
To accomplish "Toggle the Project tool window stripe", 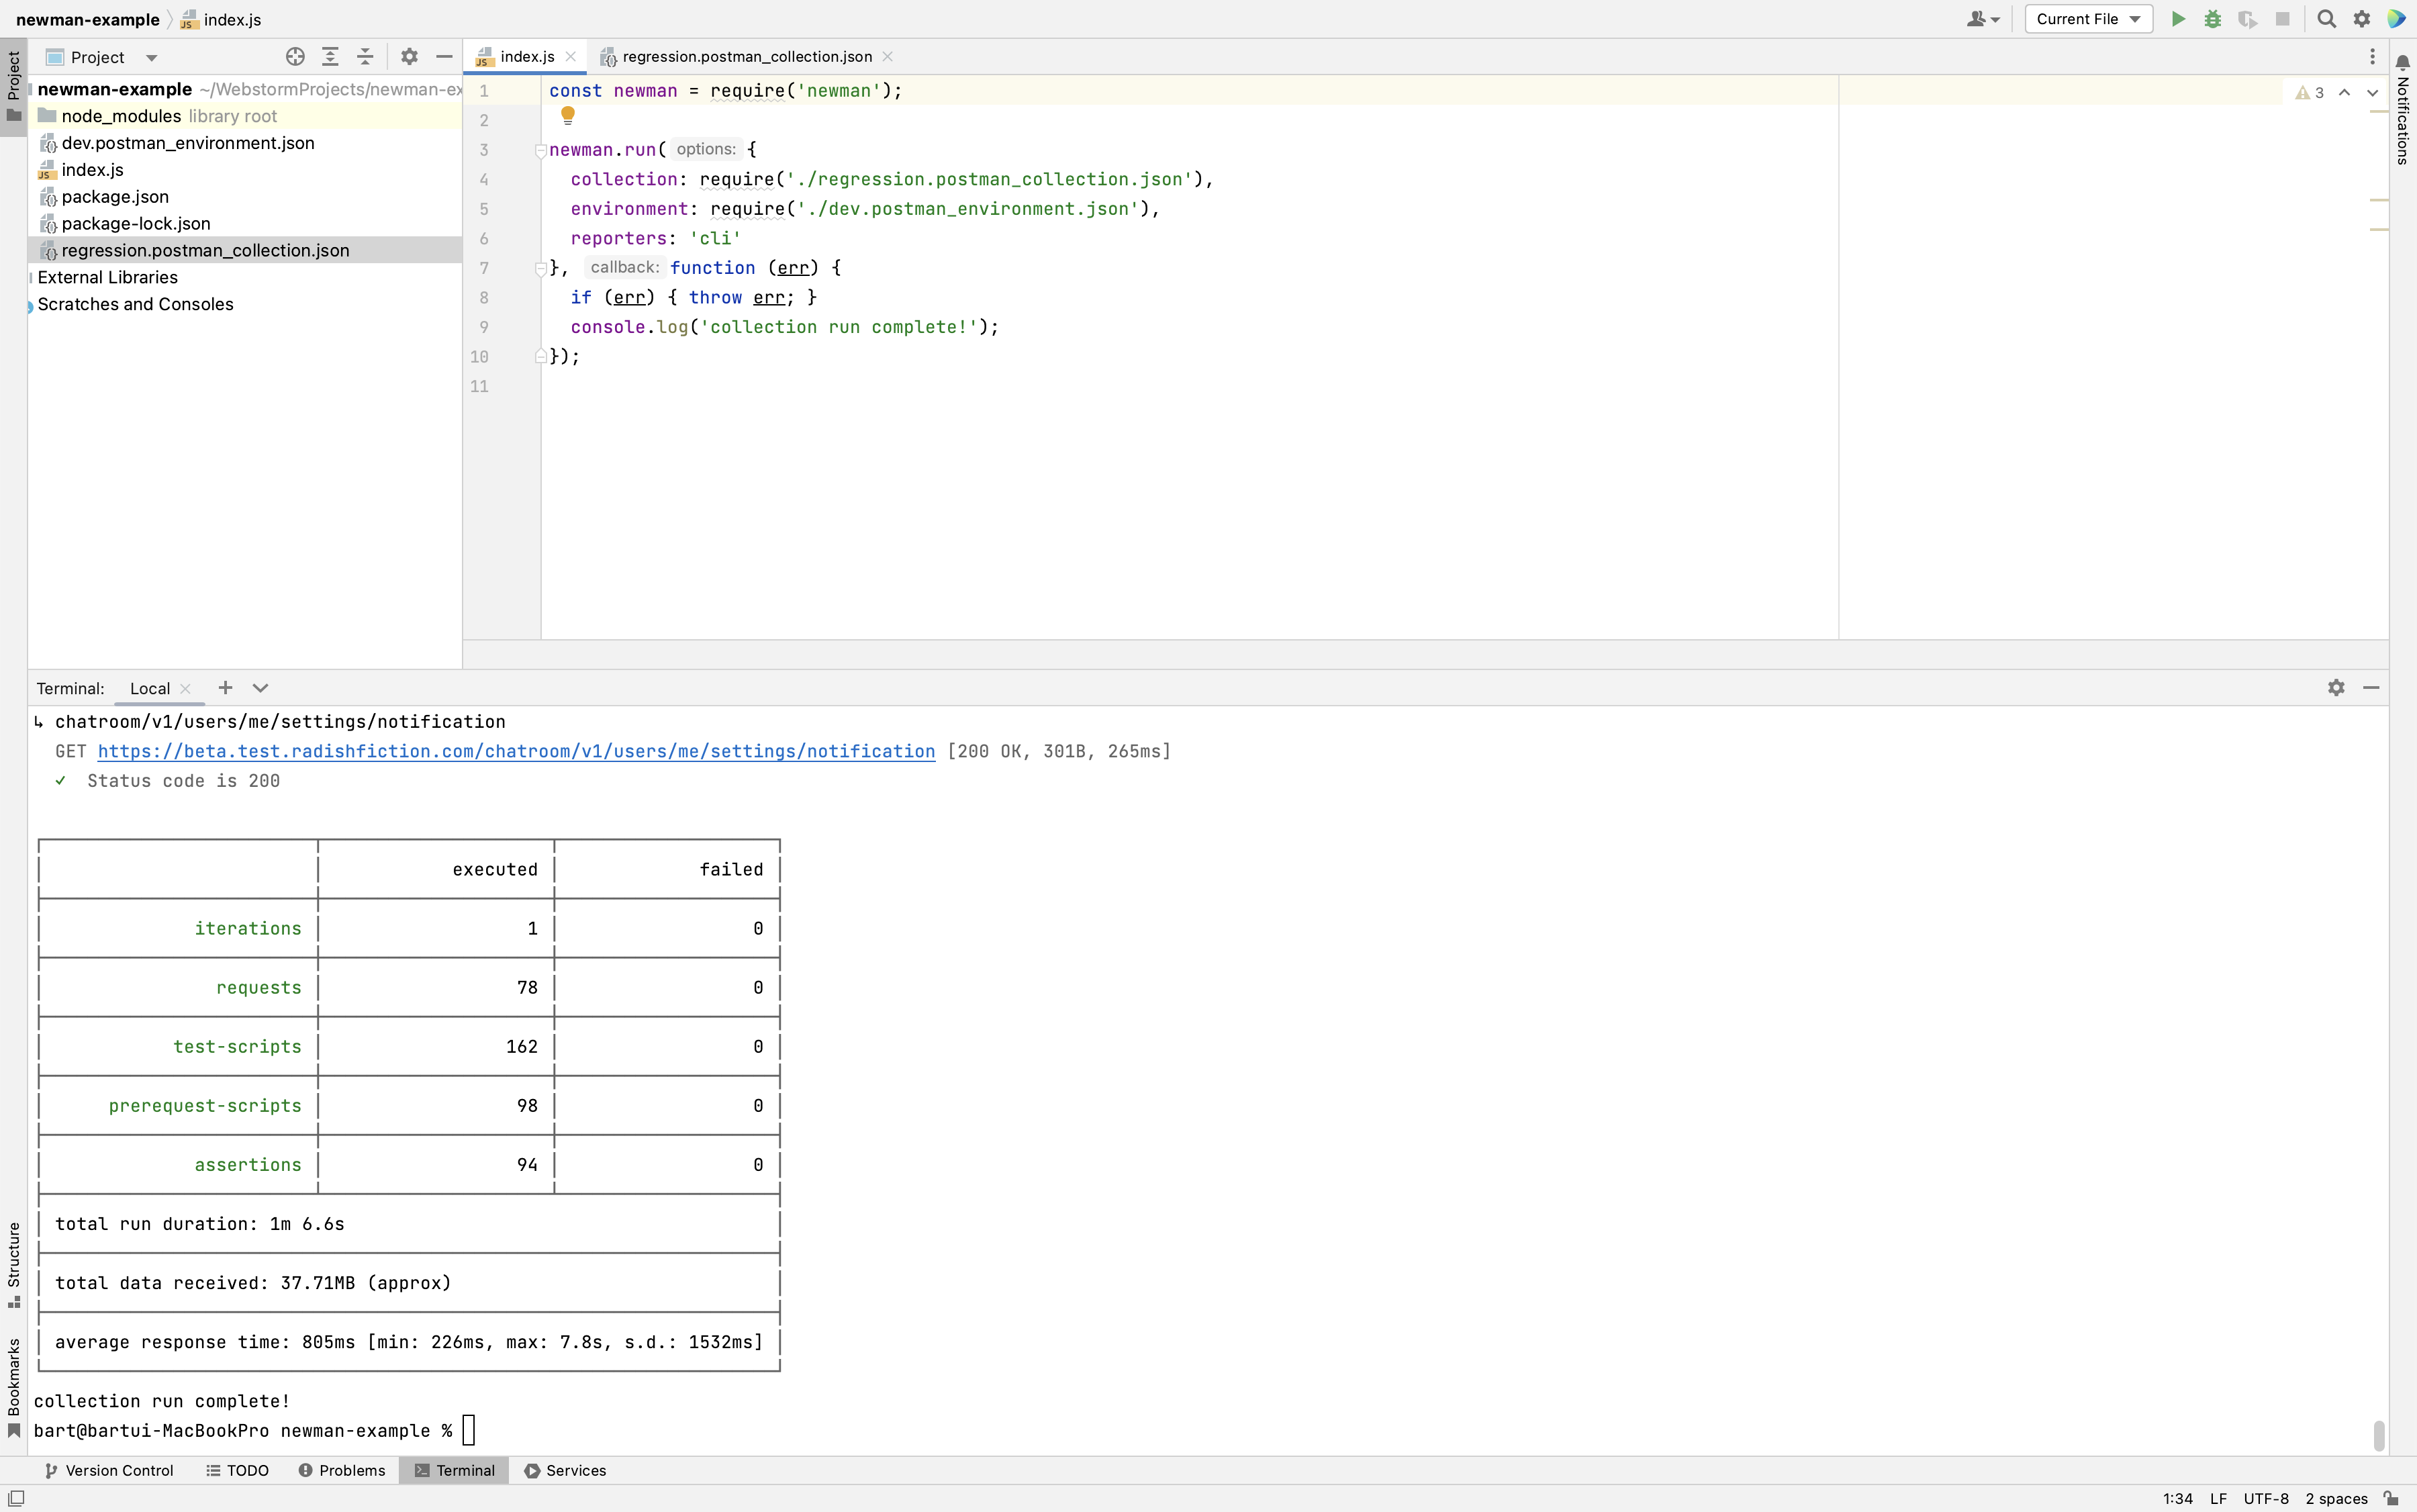I will pos(13,85).
